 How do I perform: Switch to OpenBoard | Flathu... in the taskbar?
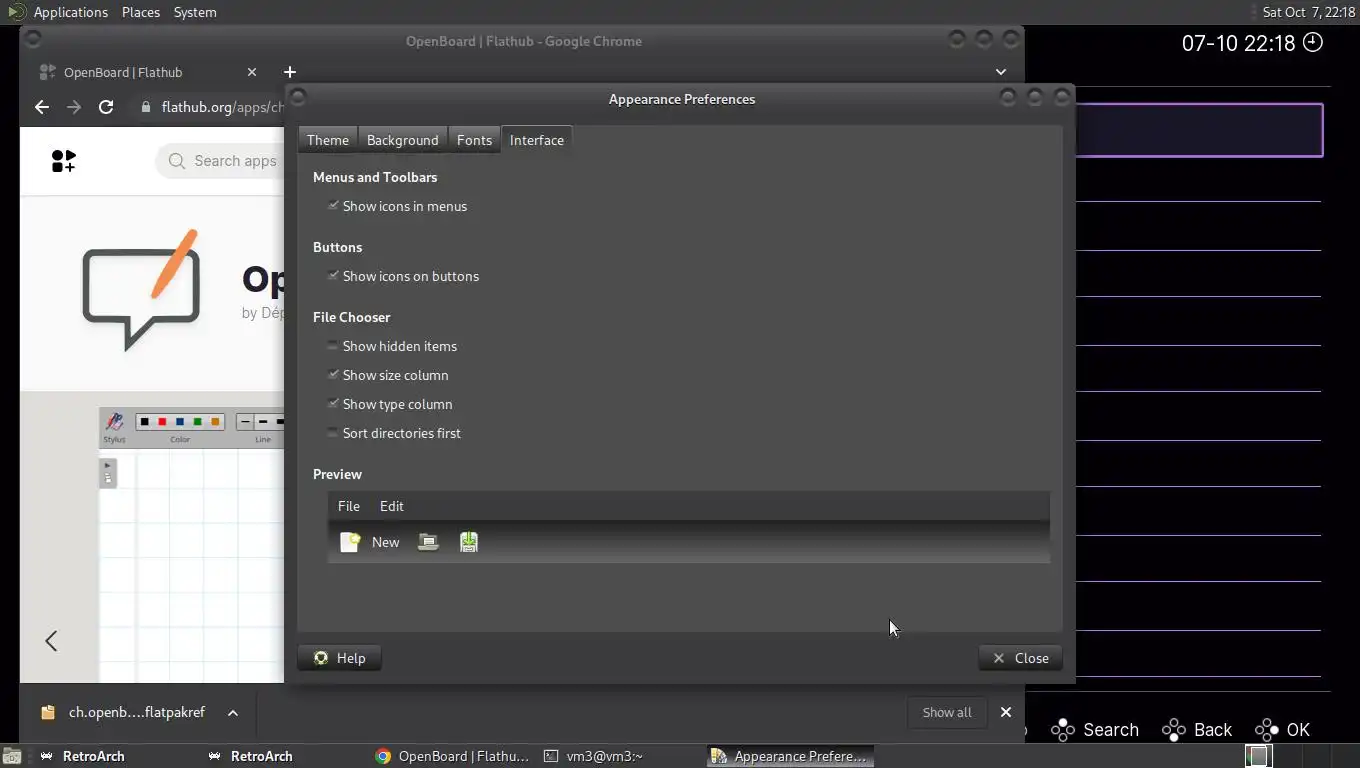click(x=452, y=756)
